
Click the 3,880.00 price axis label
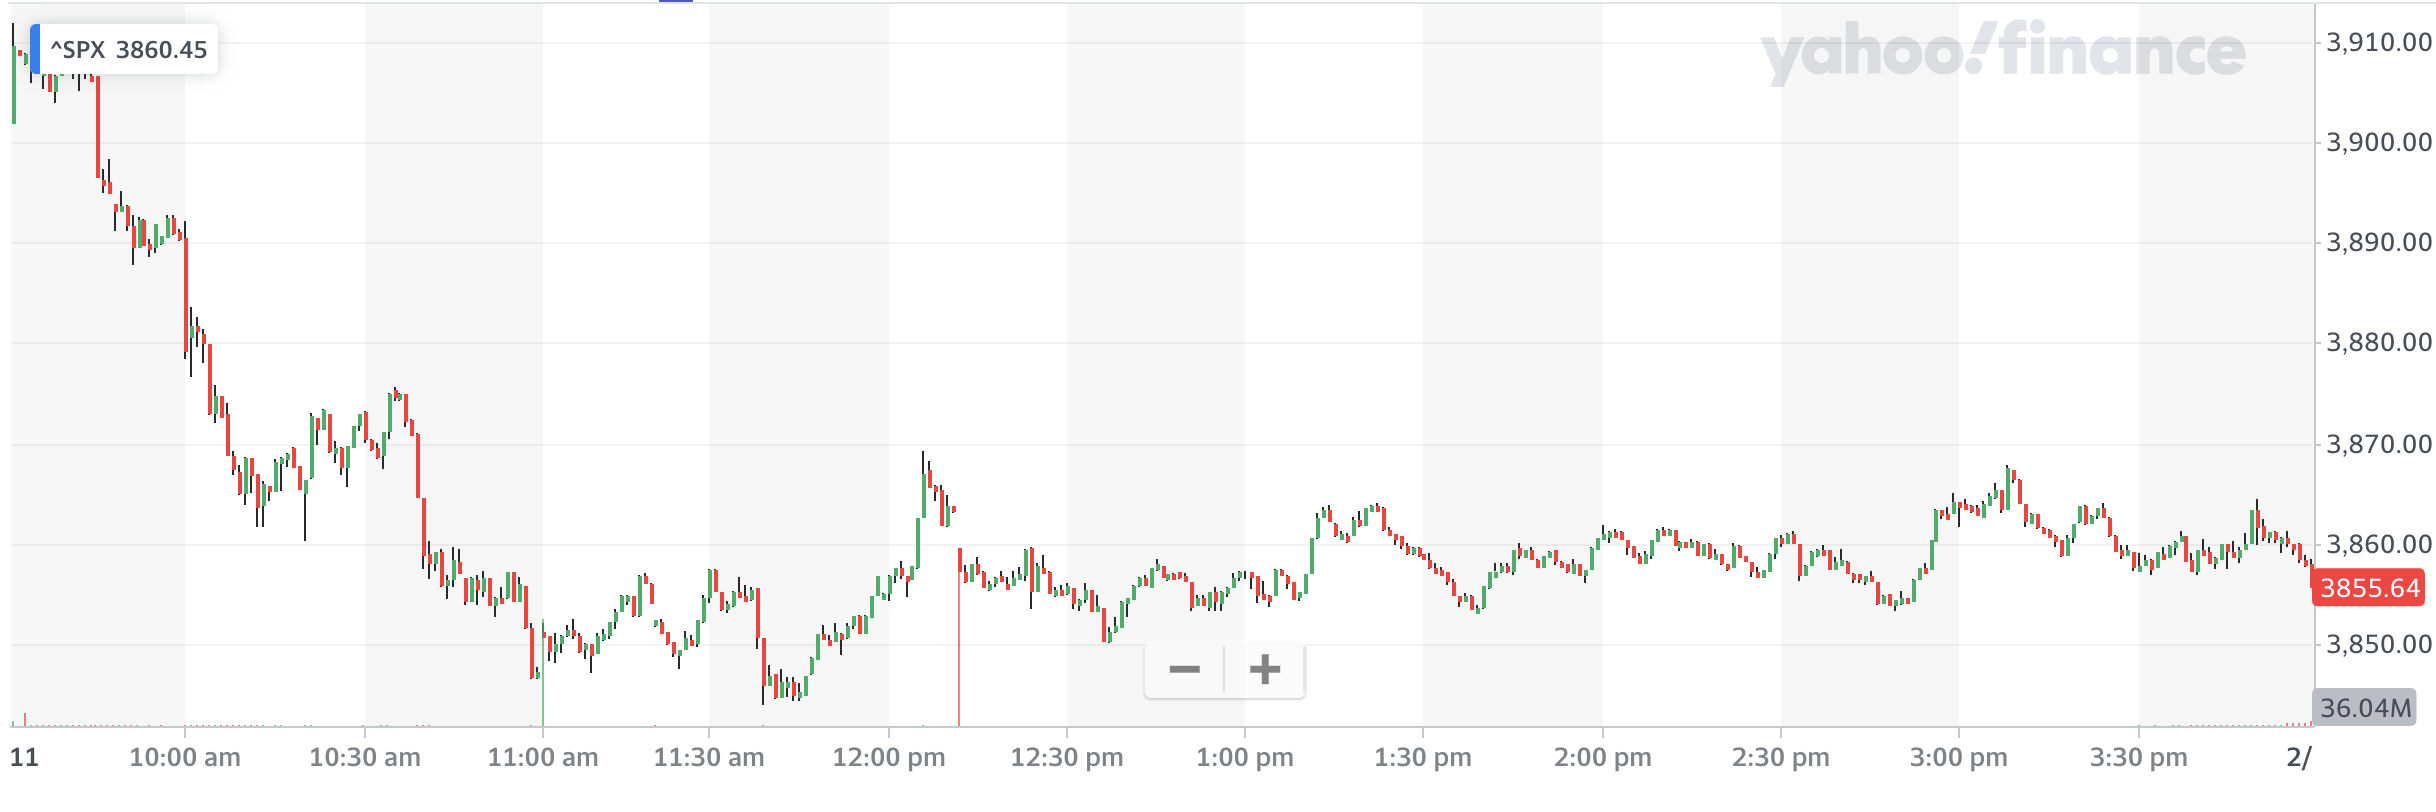2379,343
